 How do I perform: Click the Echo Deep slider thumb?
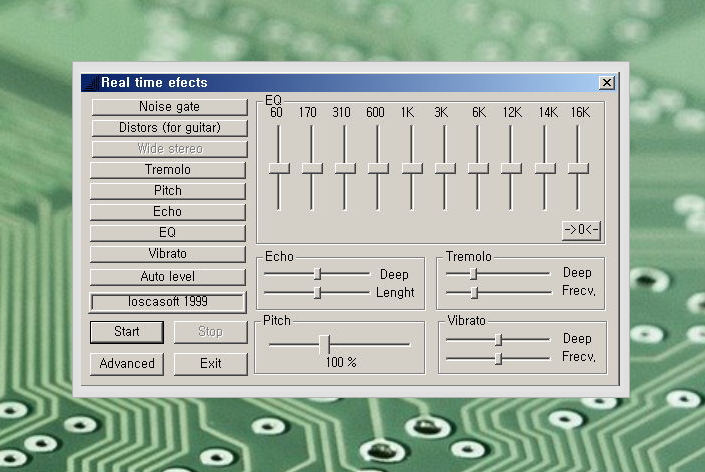click(317, 273)
